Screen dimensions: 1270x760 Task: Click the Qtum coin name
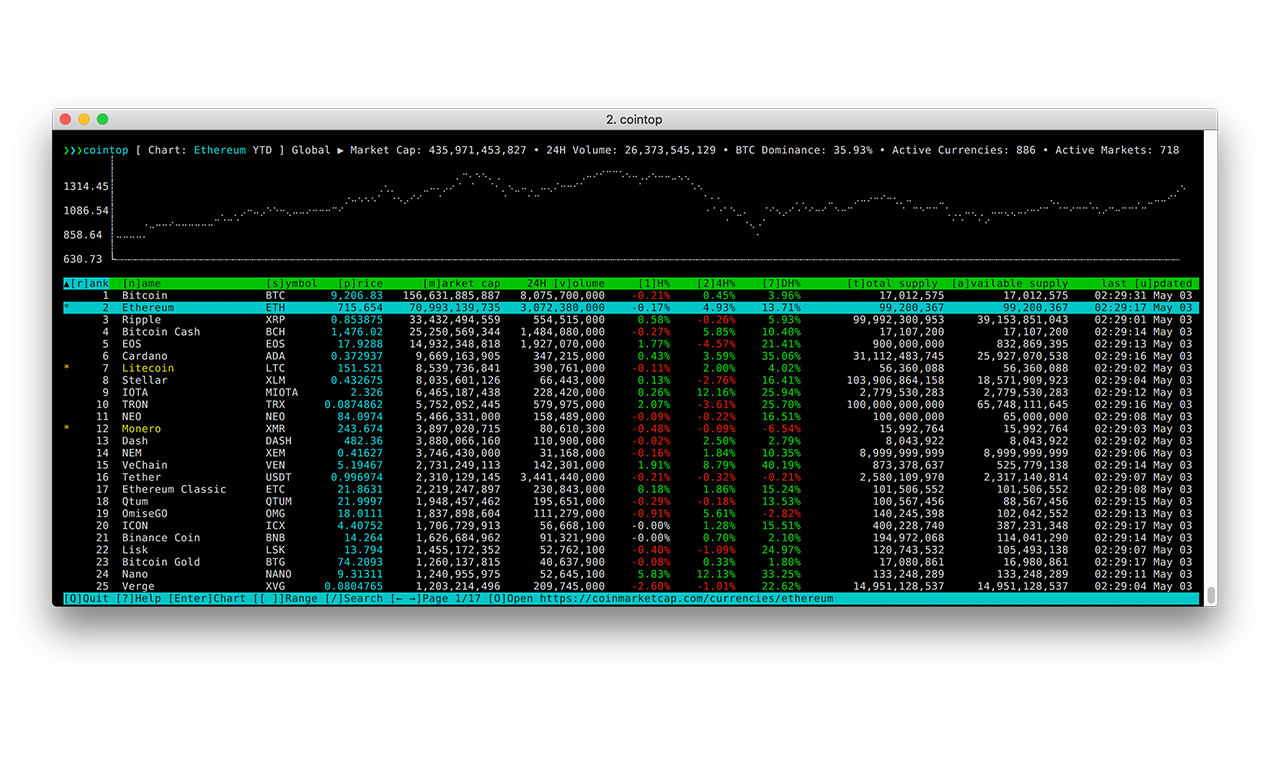tap(135, 501)
